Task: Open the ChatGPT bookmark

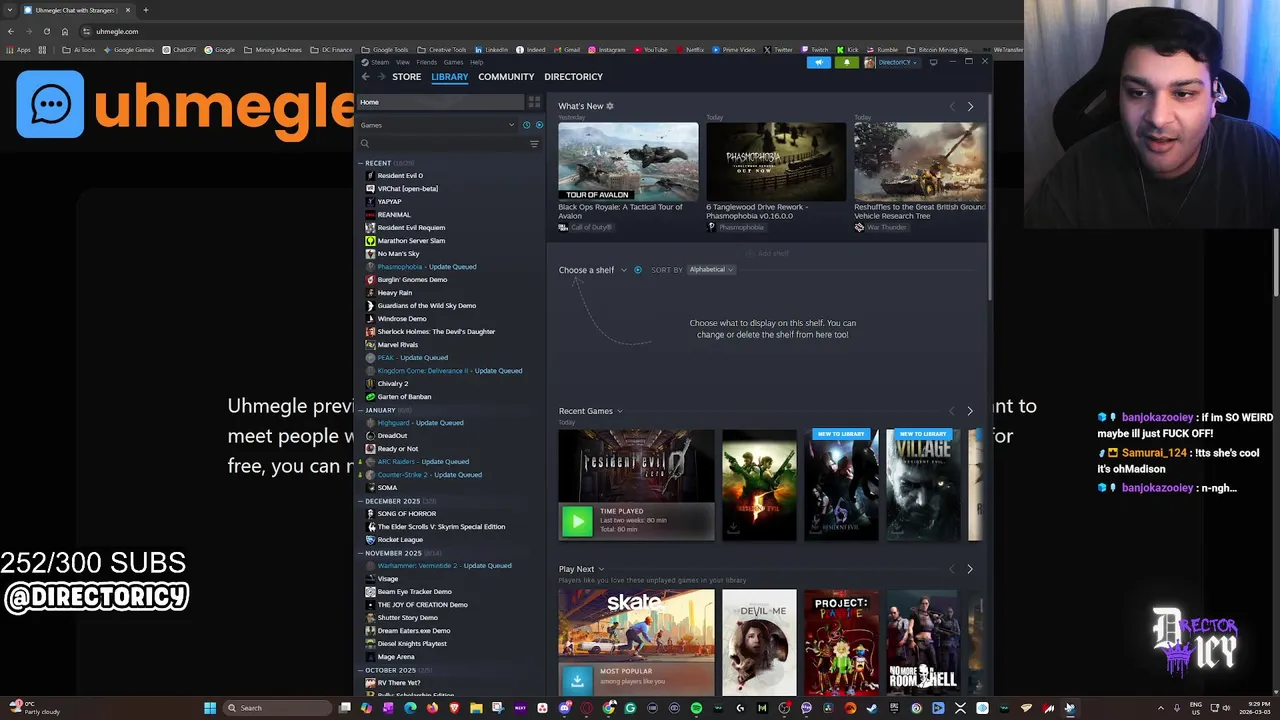Action: [x=179, y=50]
